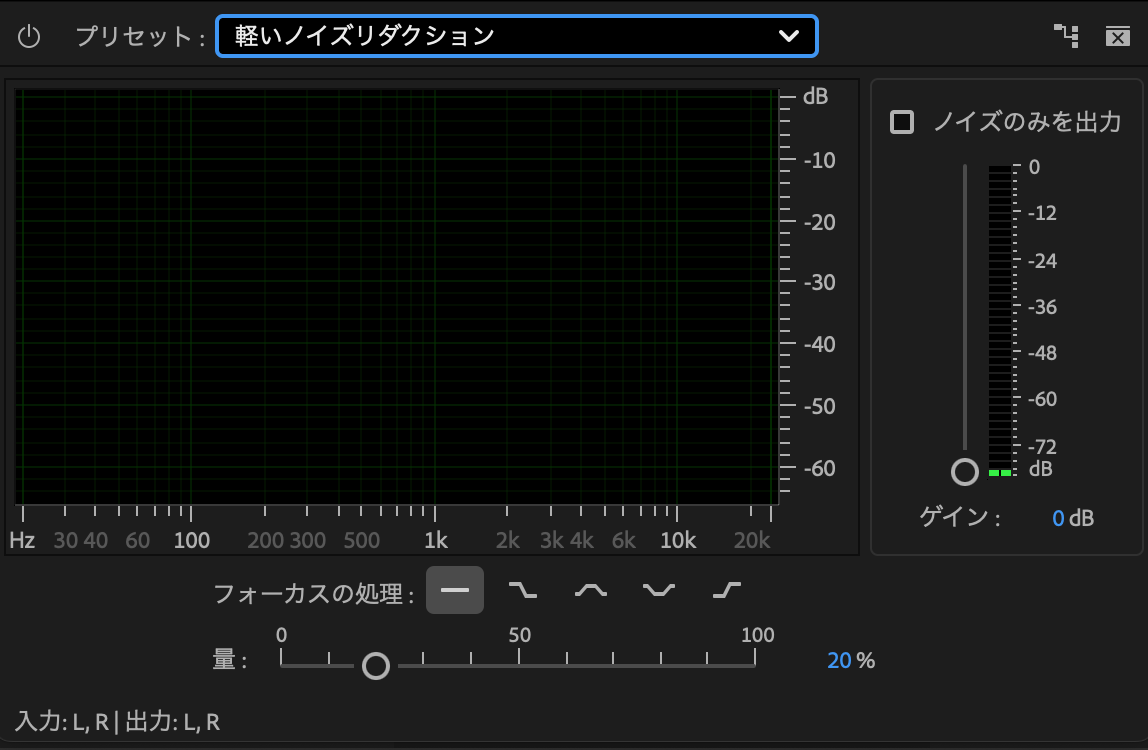
Task: Open the プリセット dropdown list
Action: pos(500,37)
